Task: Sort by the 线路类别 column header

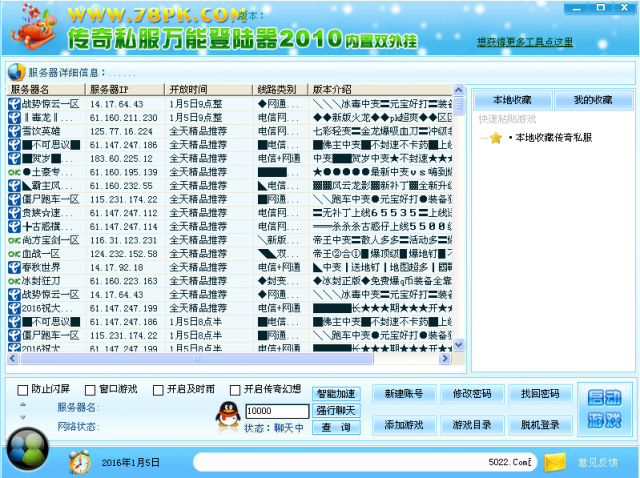Action: point(280,89)
